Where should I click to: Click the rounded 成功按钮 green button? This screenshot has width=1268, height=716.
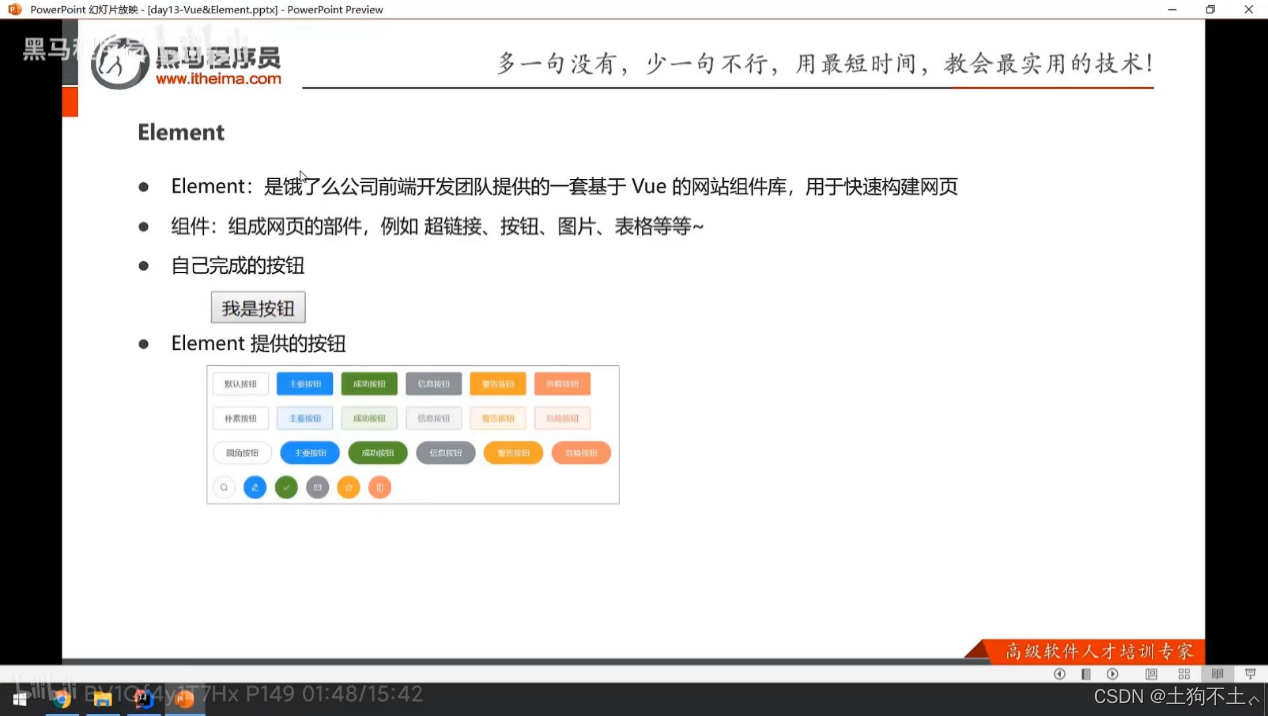377,452
